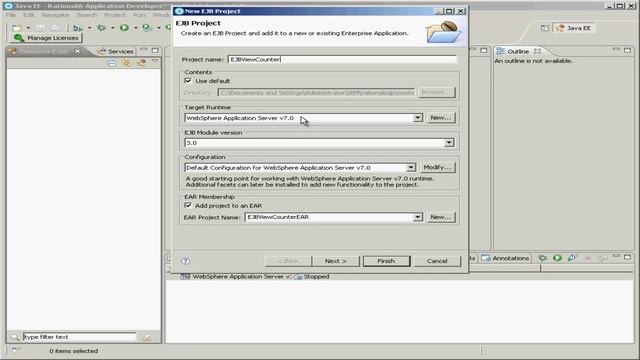The image size is (640, 360).
Task: Click the Next button
Action: [x=336, y=261]
